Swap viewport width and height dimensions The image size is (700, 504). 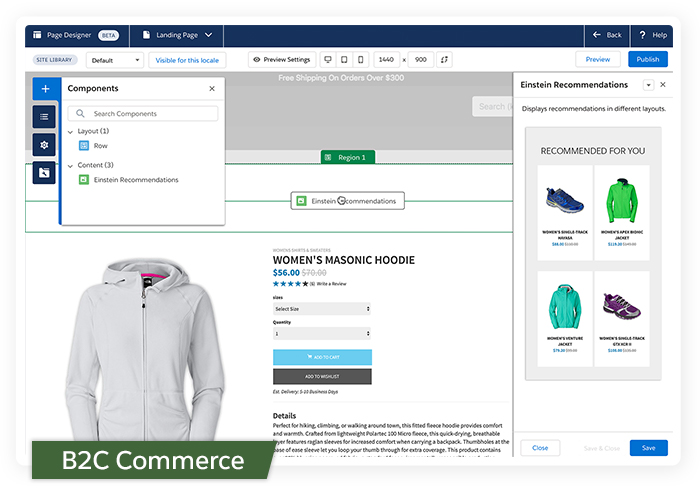click(444, 60)
